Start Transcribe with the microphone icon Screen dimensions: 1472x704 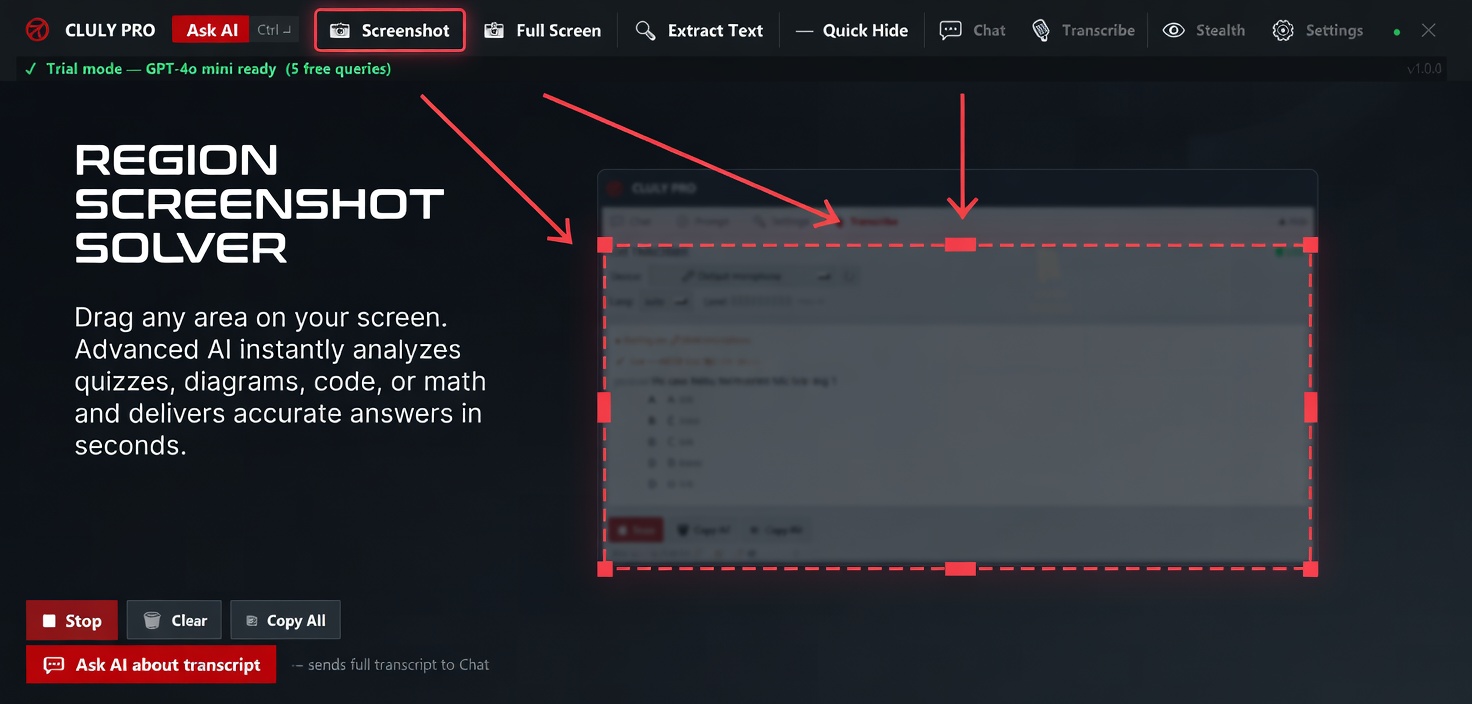click(x=1041, y=30)
